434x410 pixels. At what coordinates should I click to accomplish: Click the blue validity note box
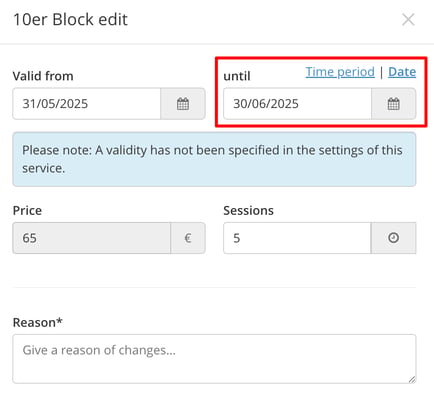pos(214,159)
